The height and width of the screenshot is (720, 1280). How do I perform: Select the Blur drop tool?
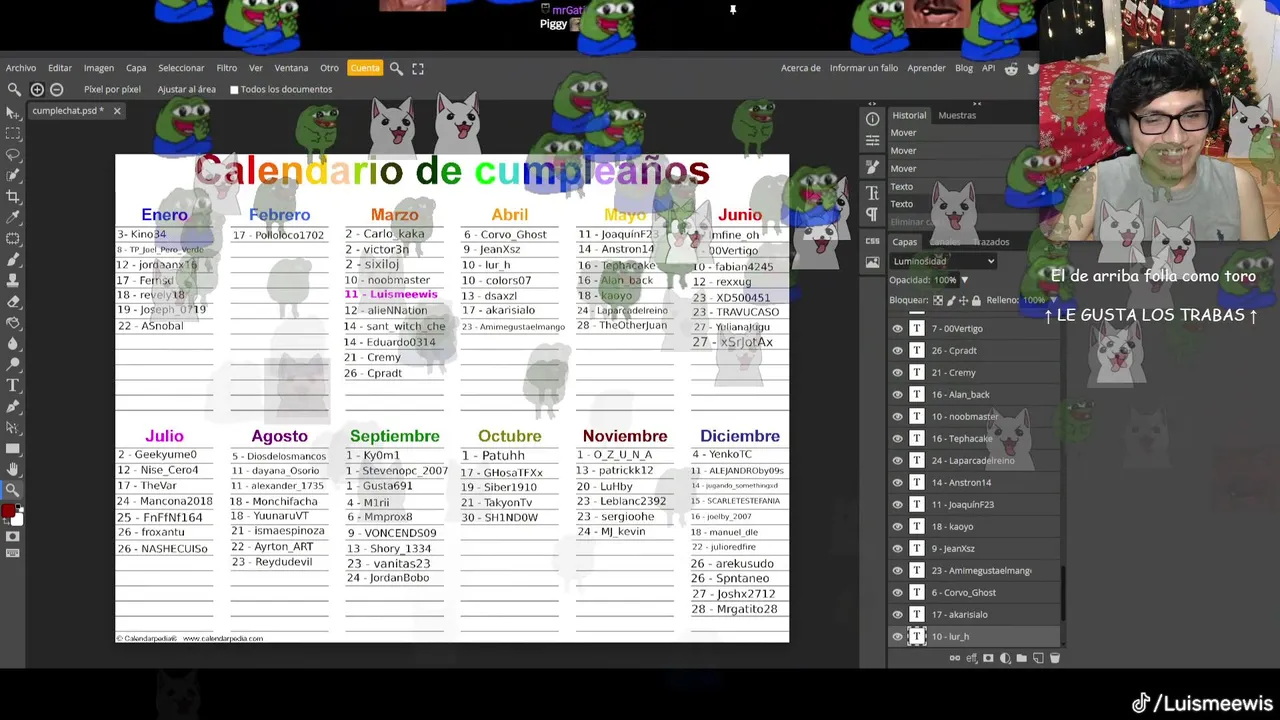[x=13, y=344]
